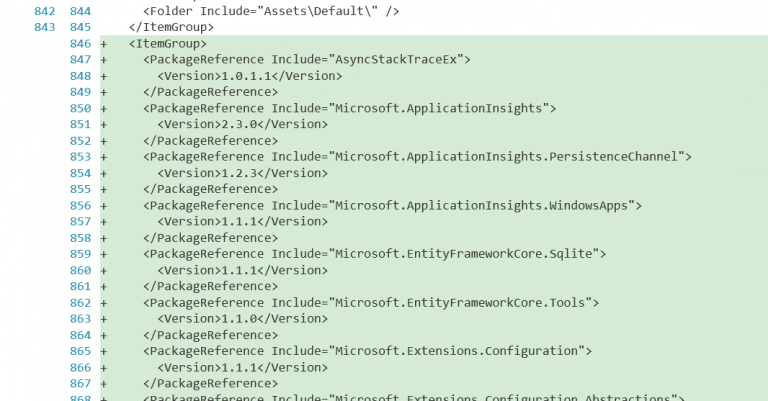Click the Version 2.3.0 line
768x401 pixels.
coord(242,124)
